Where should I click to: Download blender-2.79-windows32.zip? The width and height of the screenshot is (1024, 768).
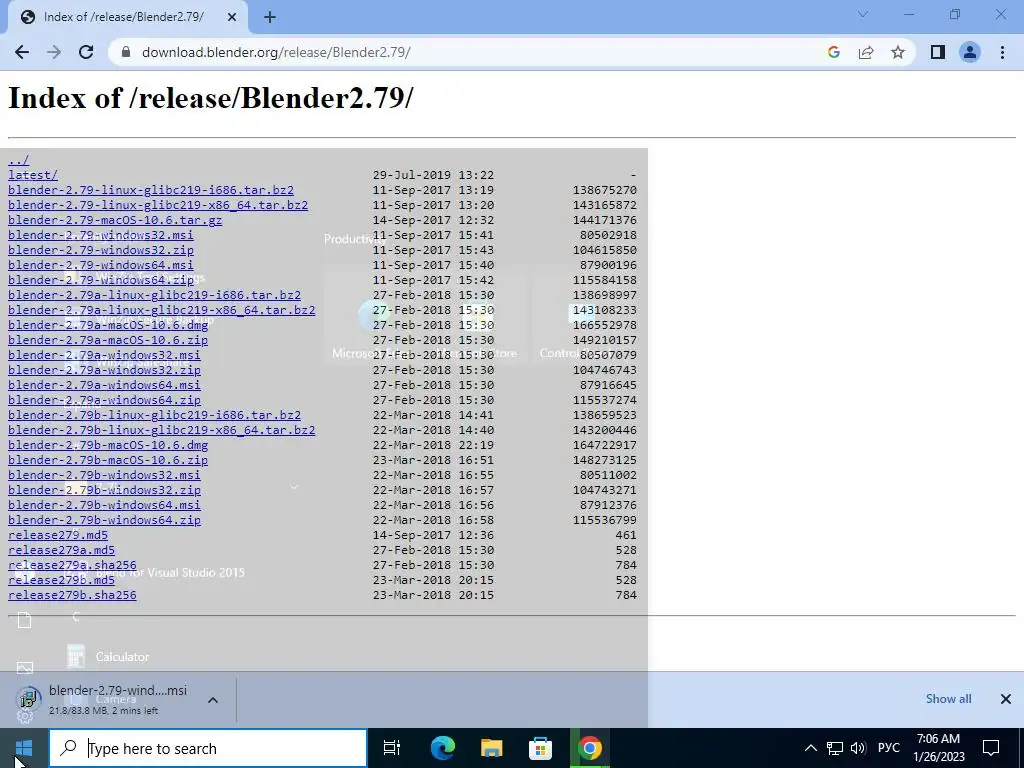pyautogui.click(x=101, y=250)
